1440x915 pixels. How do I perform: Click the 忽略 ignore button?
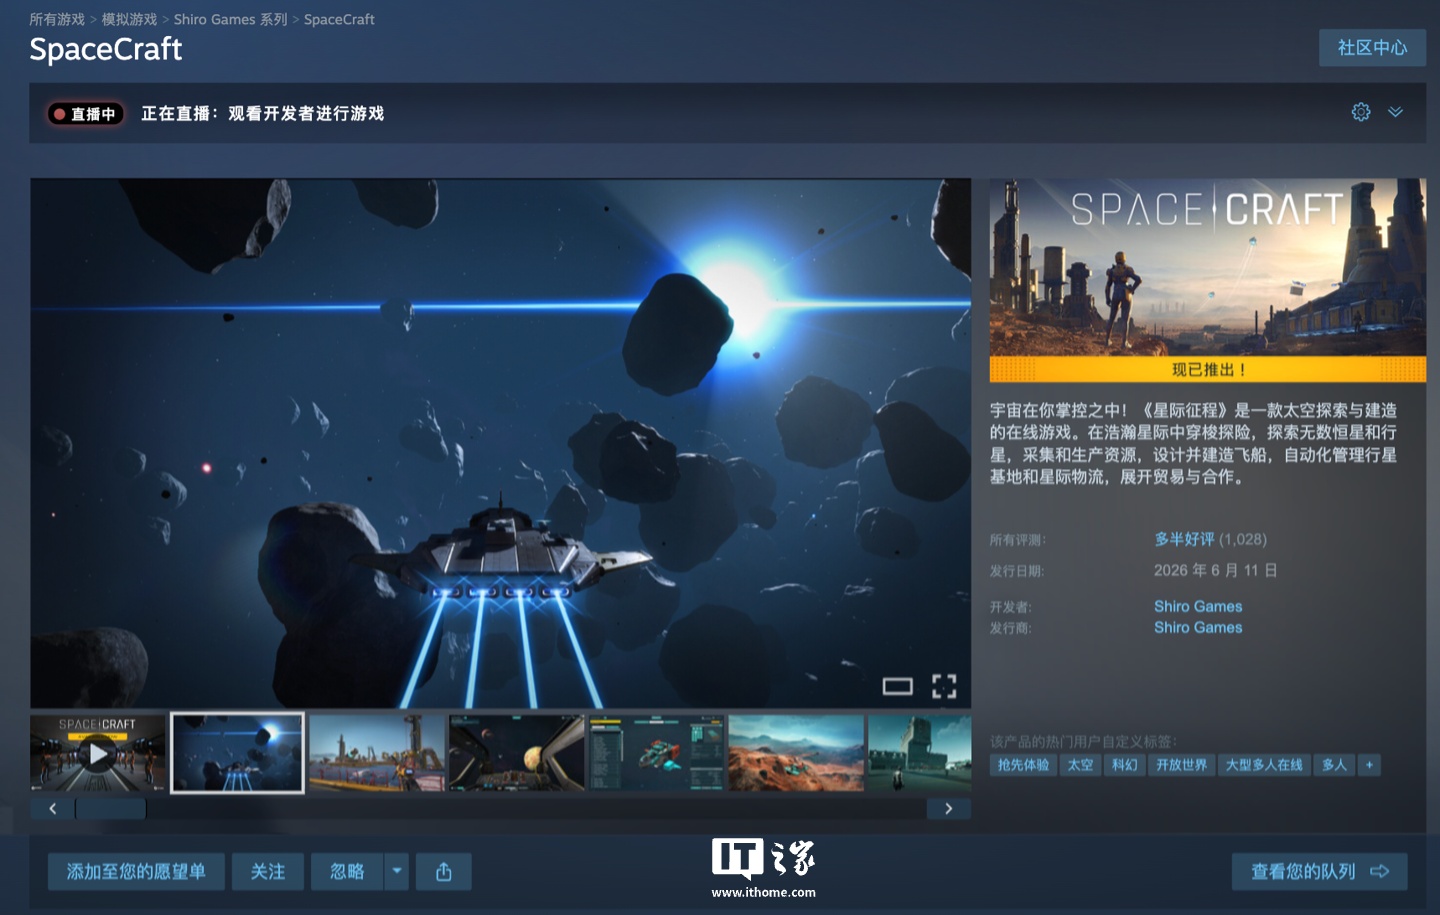pos(347,872)
